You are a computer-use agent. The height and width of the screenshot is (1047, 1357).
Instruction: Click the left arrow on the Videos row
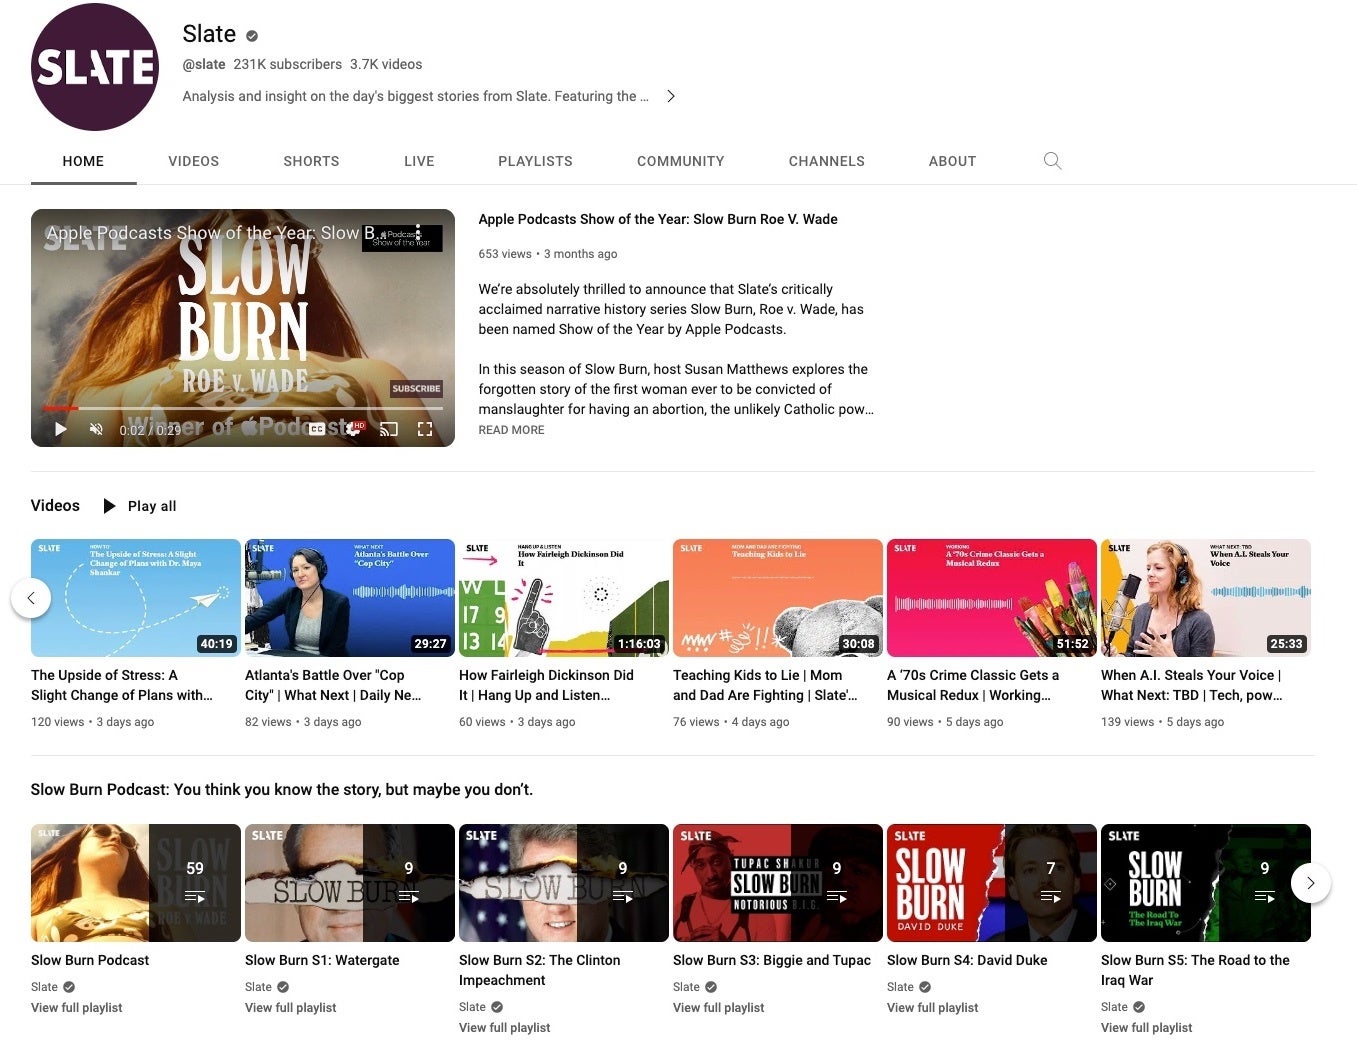pyautogui.click(x=32, y=597)
